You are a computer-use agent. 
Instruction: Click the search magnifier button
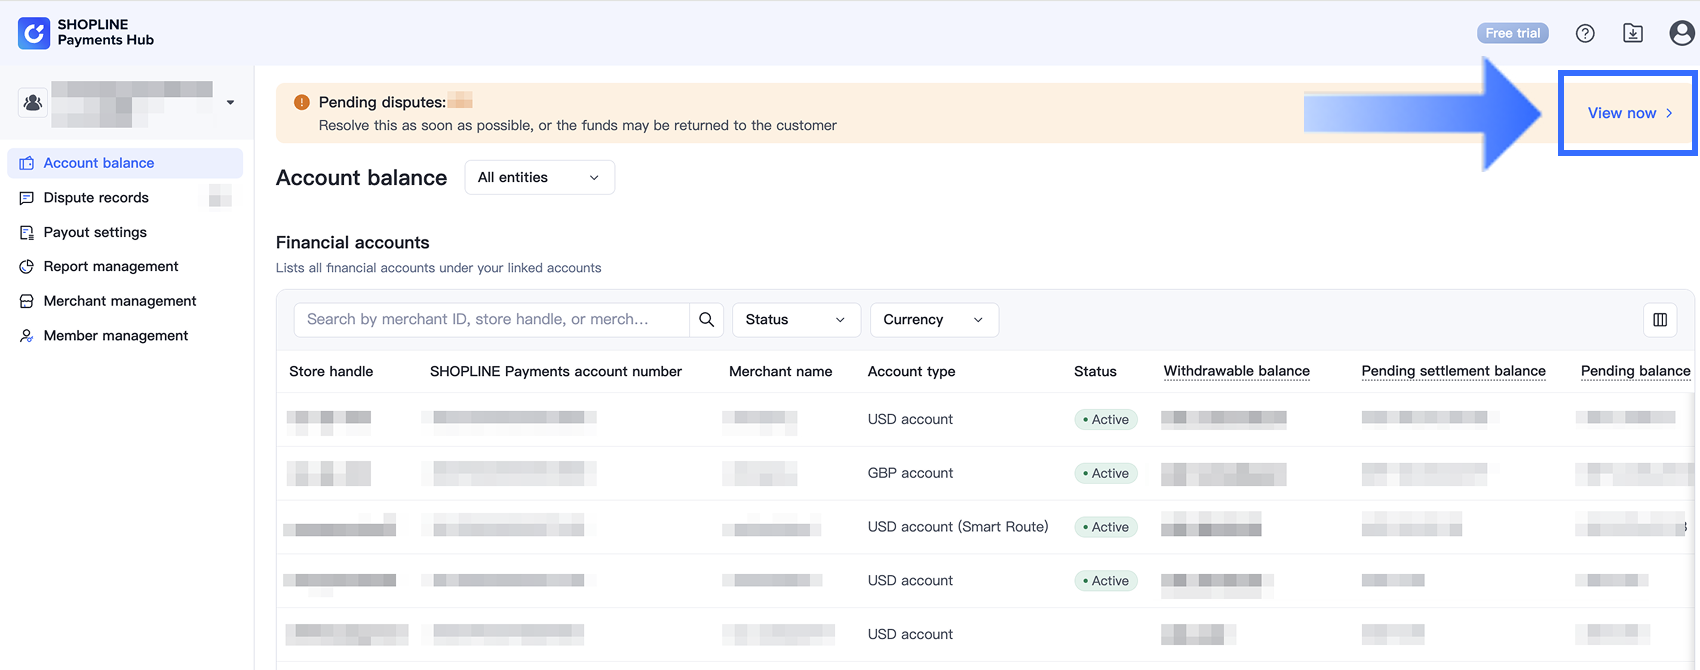tap(706, 319)
